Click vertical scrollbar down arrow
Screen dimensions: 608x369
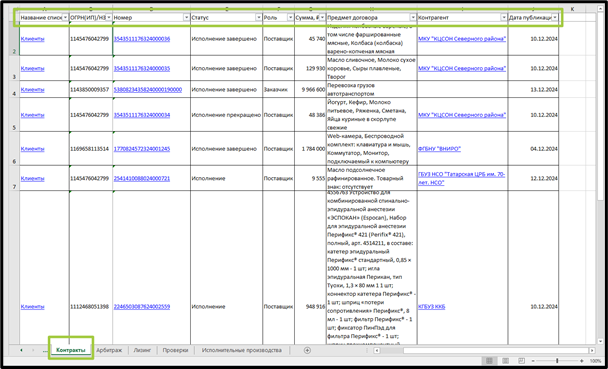(x=601, y=341)
